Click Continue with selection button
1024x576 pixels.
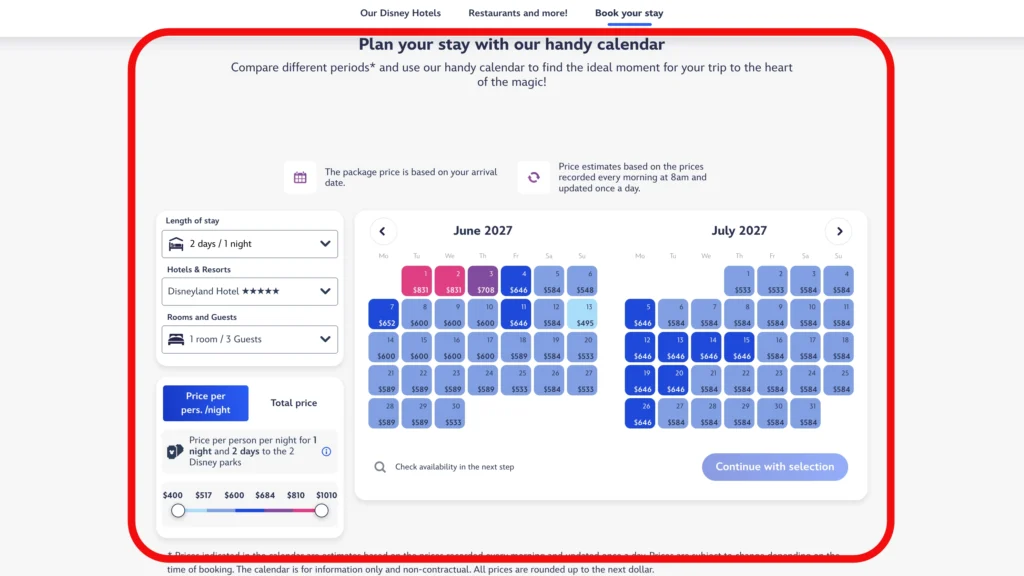pos(775,467)
